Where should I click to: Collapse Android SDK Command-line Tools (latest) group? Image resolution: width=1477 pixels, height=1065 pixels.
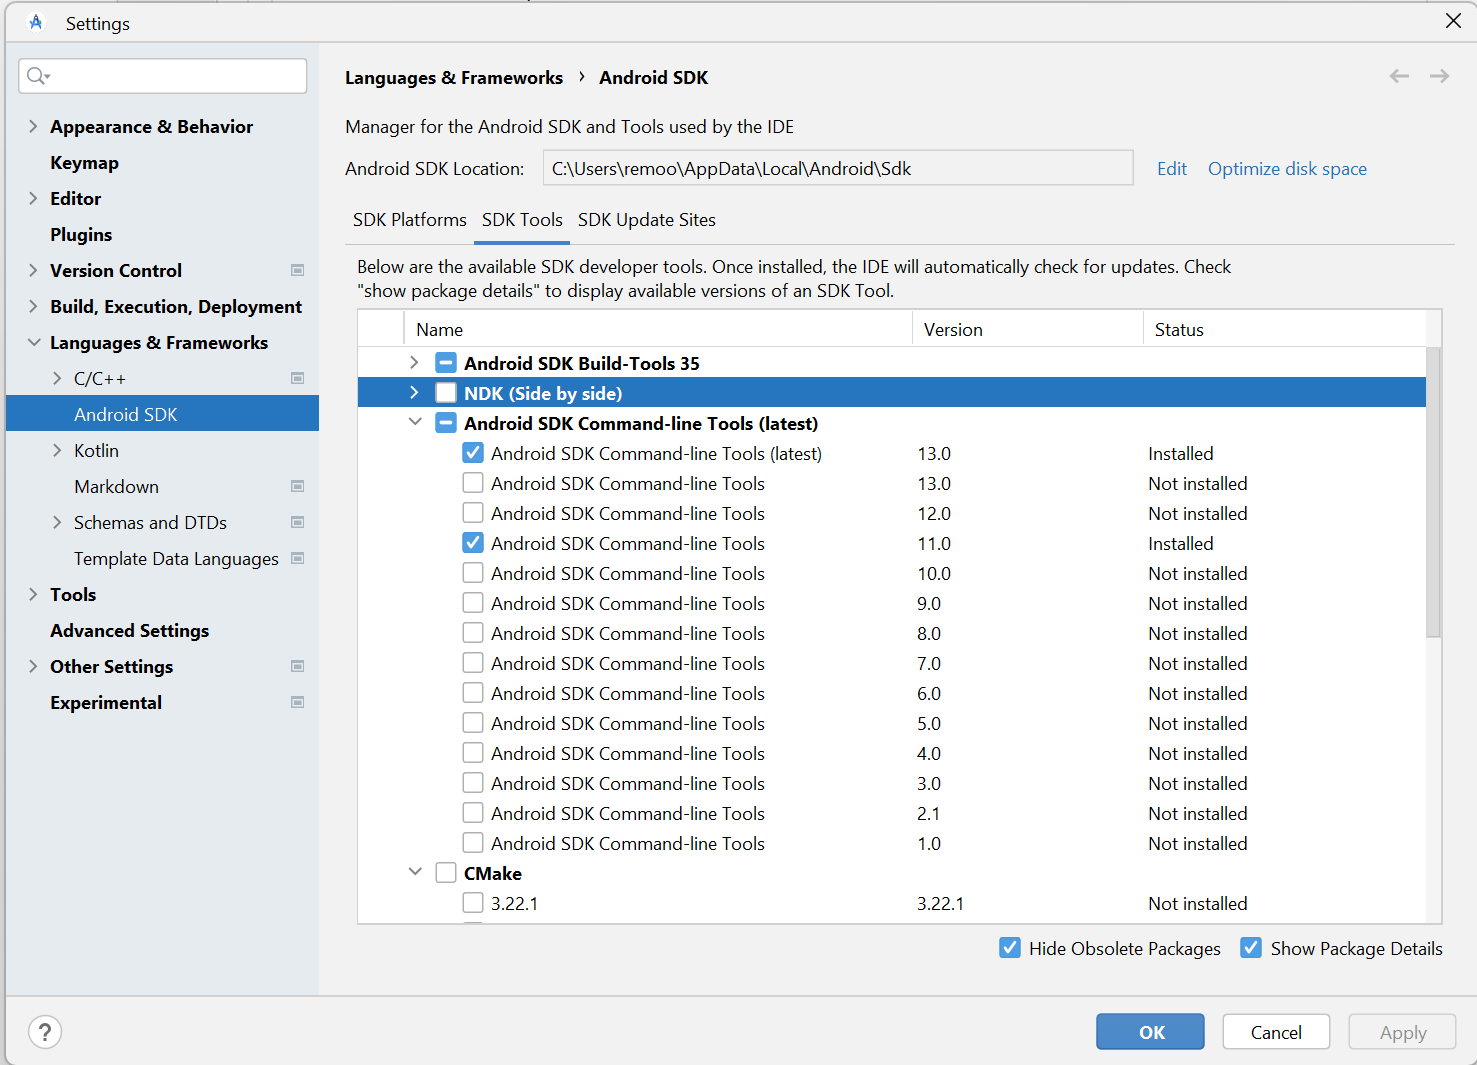tap(414, 423)
